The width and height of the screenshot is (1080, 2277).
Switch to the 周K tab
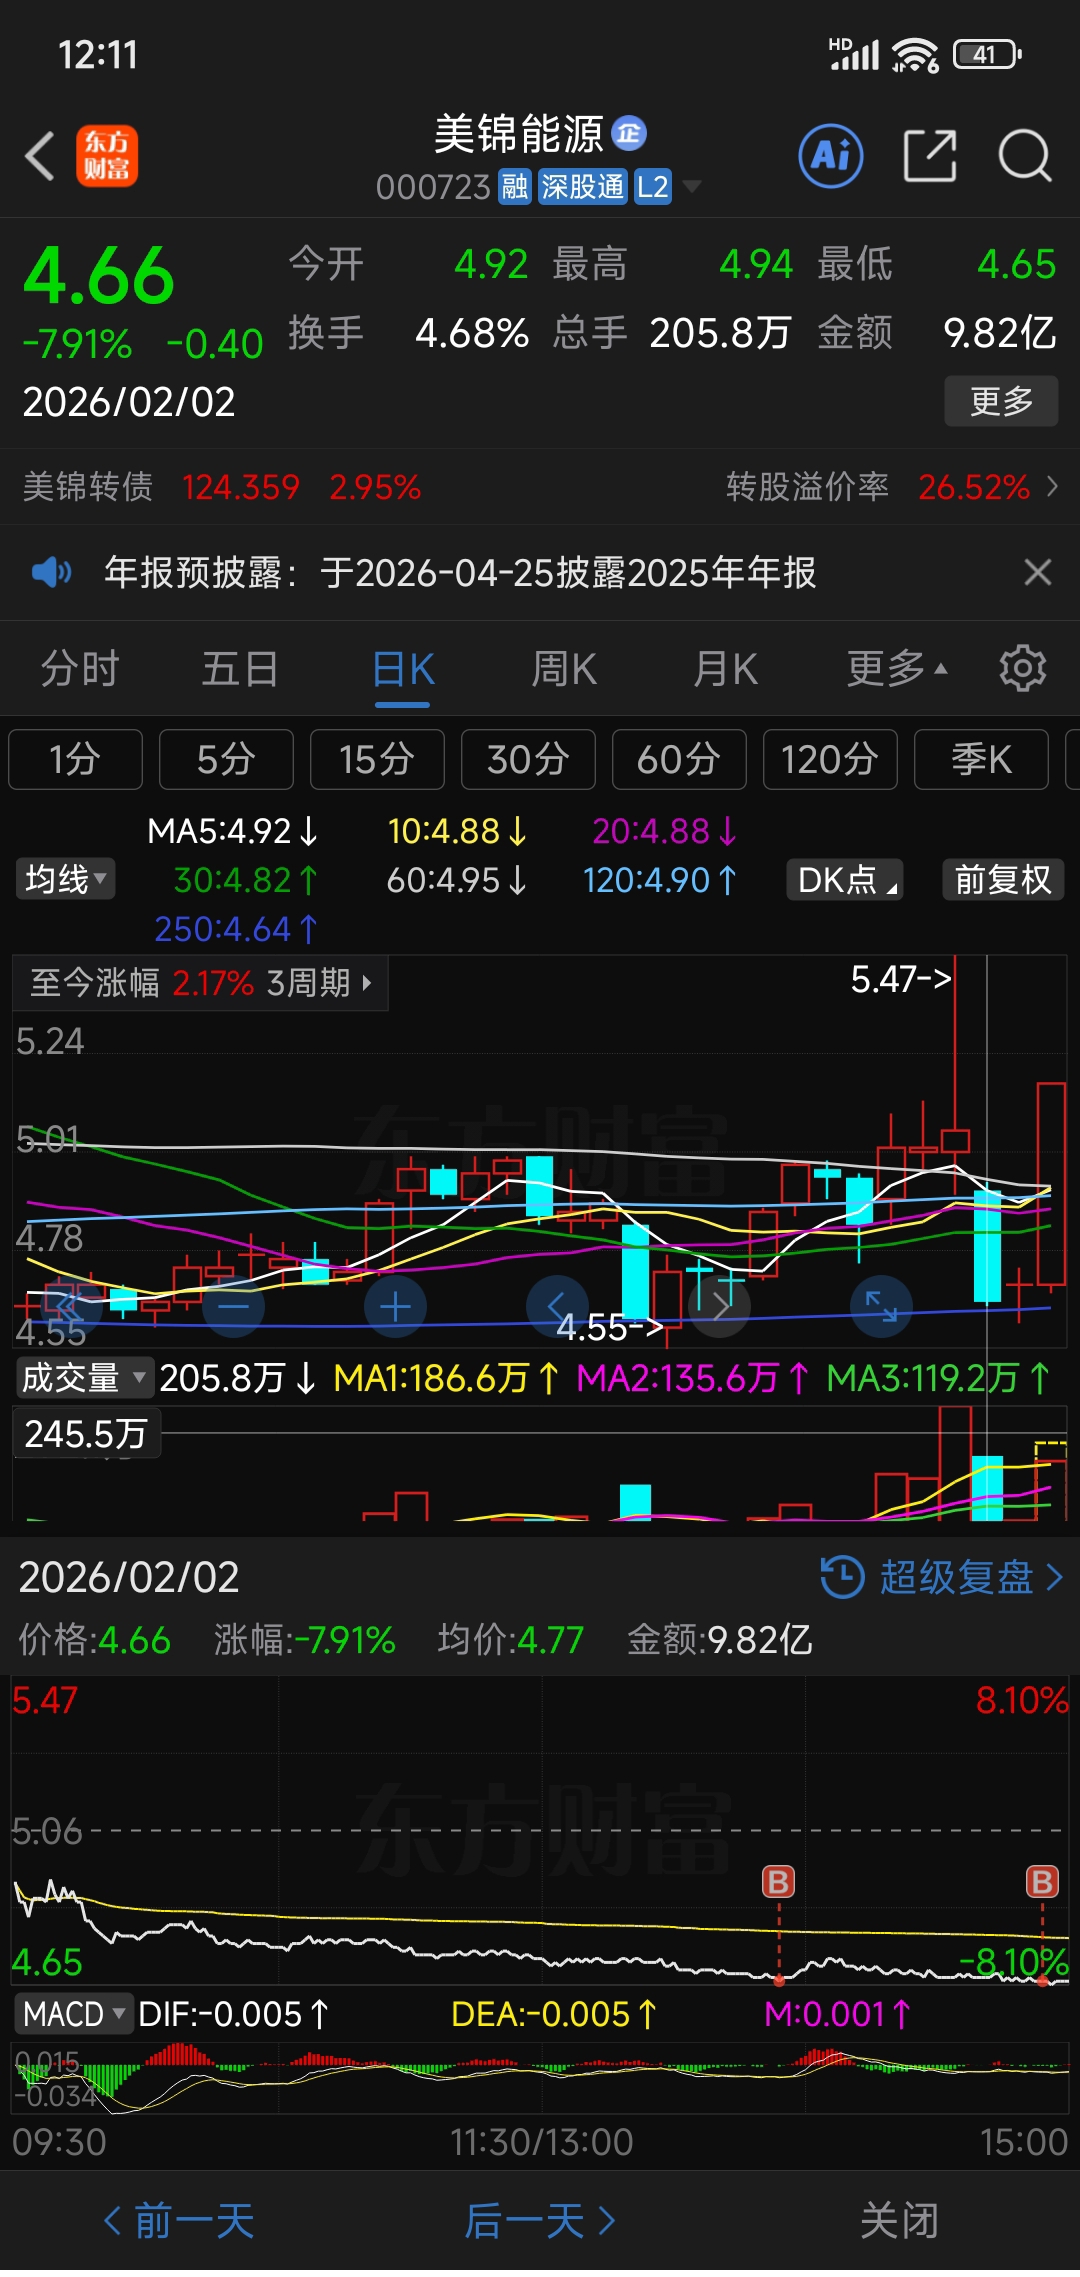click(x=565, y=668)
